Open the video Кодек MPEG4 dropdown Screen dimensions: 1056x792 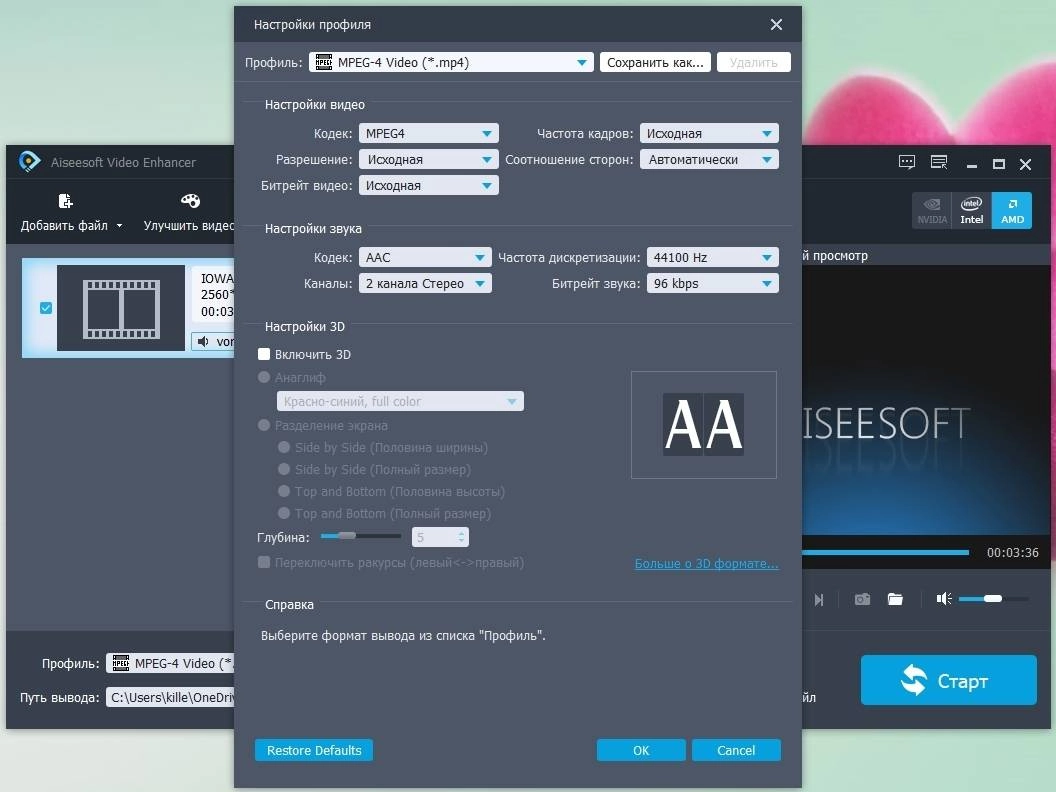tap(428, 133)
